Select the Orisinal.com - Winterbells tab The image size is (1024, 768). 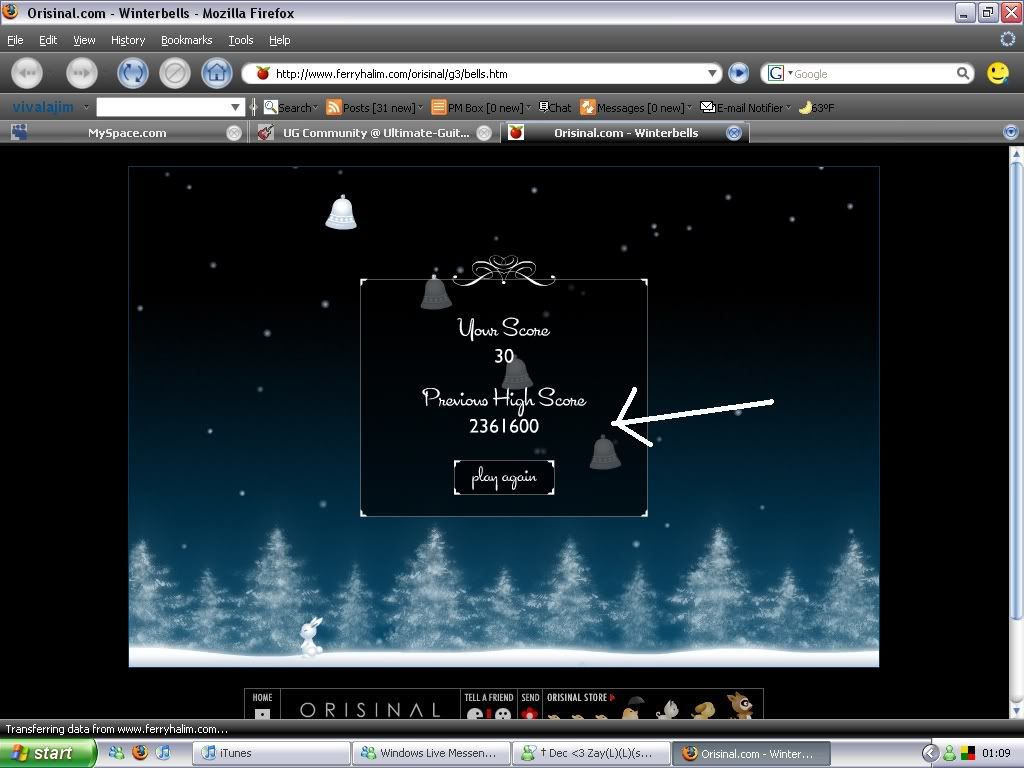(624, 133)
